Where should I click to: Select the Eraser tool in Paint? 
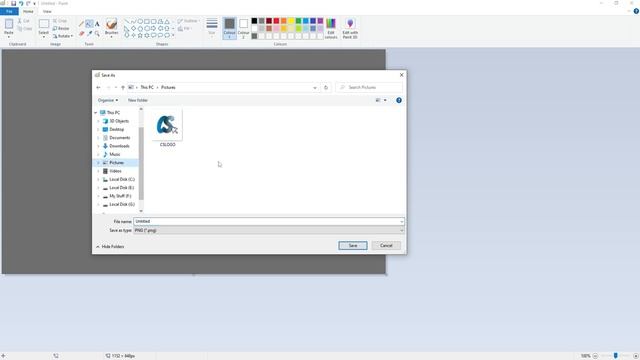[81, 33]
